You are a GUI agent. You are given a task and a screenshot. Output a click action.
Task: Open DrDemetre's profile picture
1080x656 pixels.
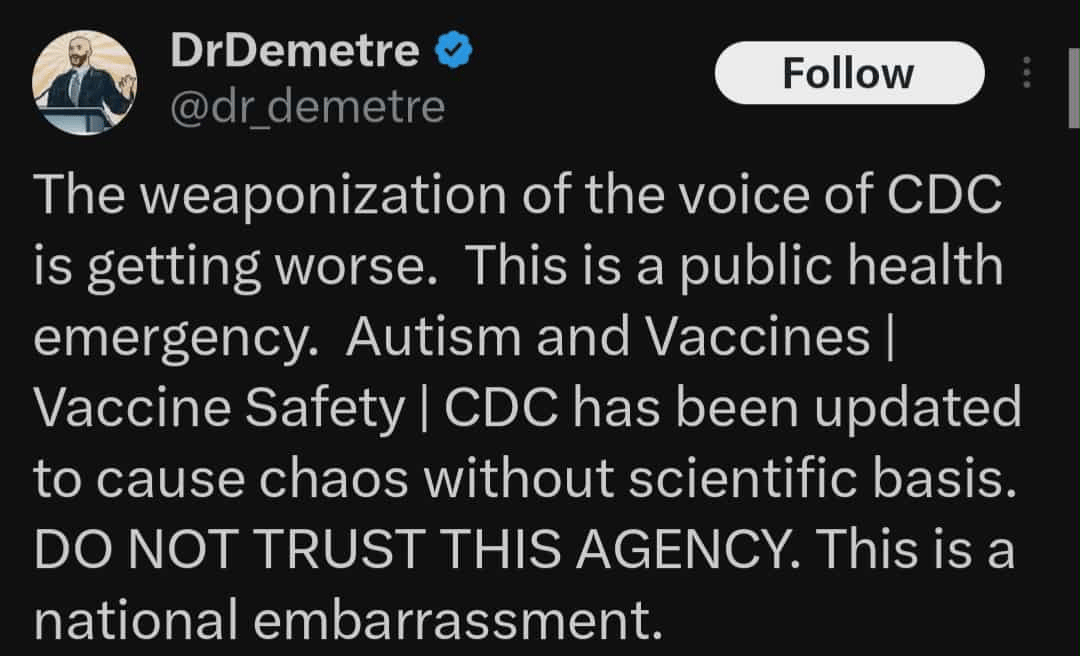84,82
